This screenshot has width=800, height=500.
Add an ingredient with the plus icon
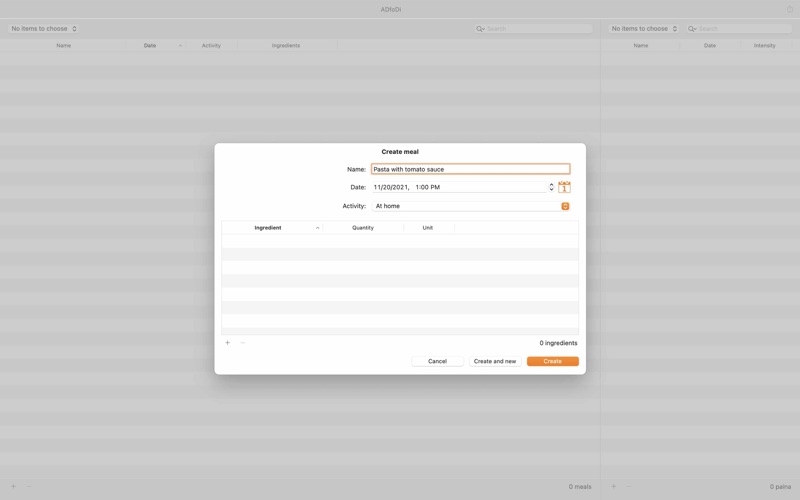[x=228, y=343]
